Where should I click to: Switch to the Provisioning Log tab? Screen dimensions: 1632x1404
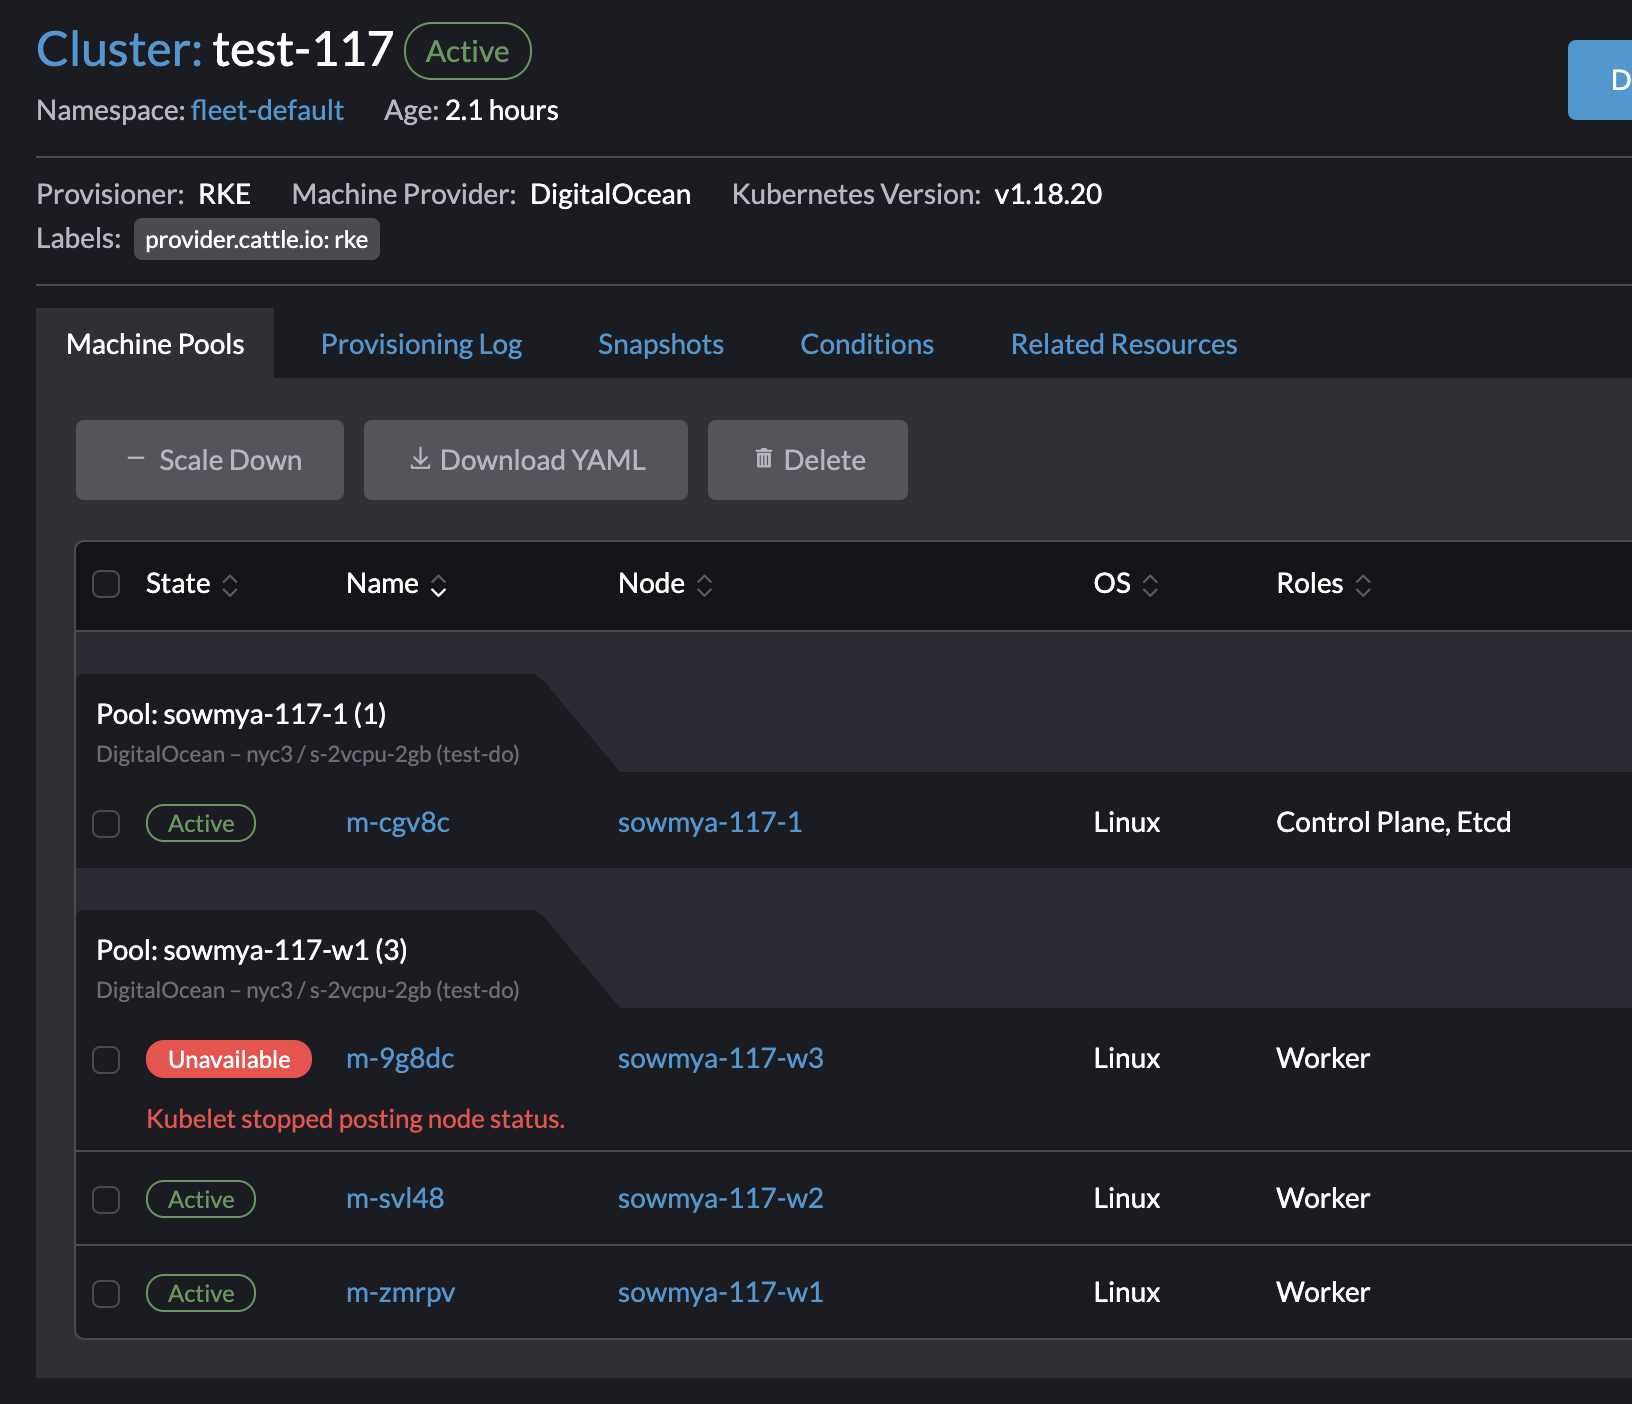pos(421,343)
